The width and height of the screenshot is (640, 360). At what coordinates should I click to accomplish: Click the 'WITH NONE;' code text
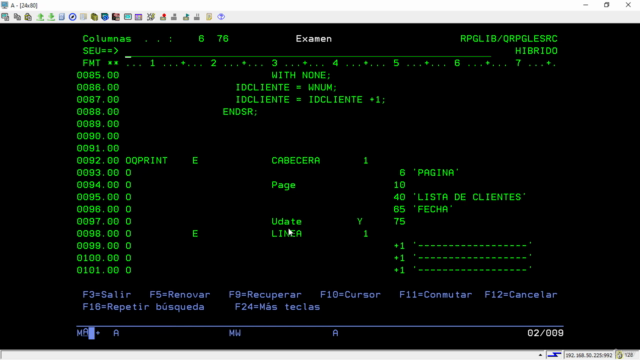pyautogui.click(x=301, y=76)
